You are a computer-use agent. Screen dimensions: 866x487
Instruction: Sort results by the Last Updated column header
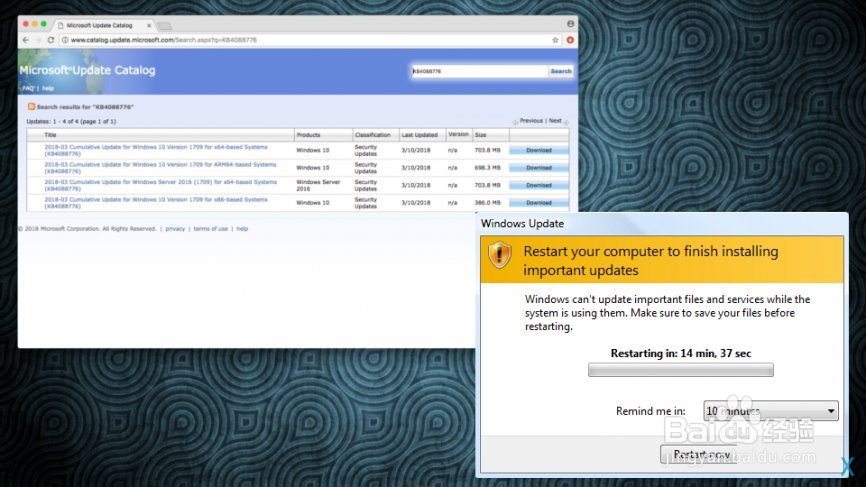[x=419, y=135]
